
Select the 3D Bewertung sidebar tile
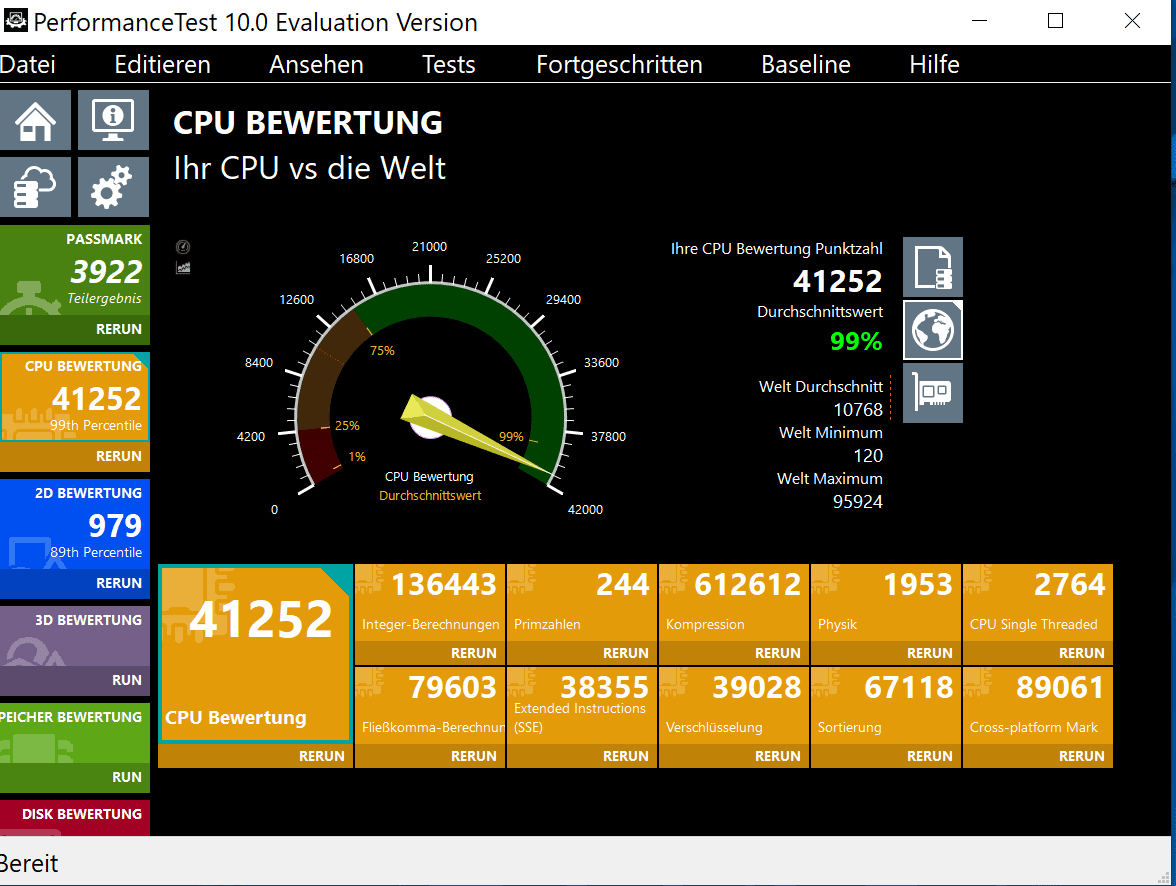point(75,636)
